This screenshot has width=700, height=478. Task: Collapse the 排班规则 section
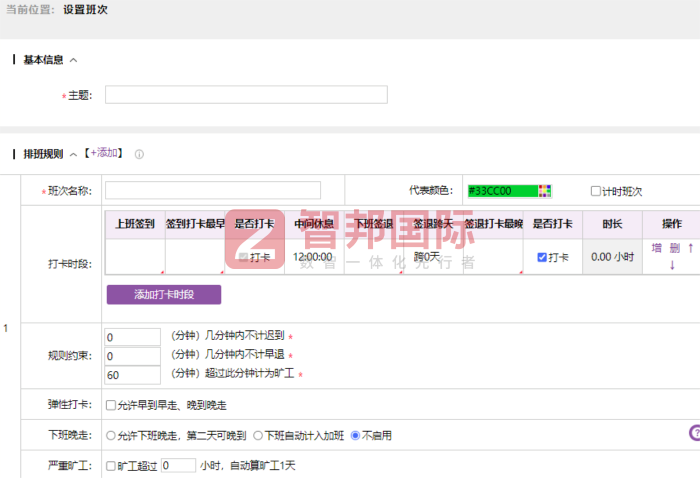(x=74, y=154)
